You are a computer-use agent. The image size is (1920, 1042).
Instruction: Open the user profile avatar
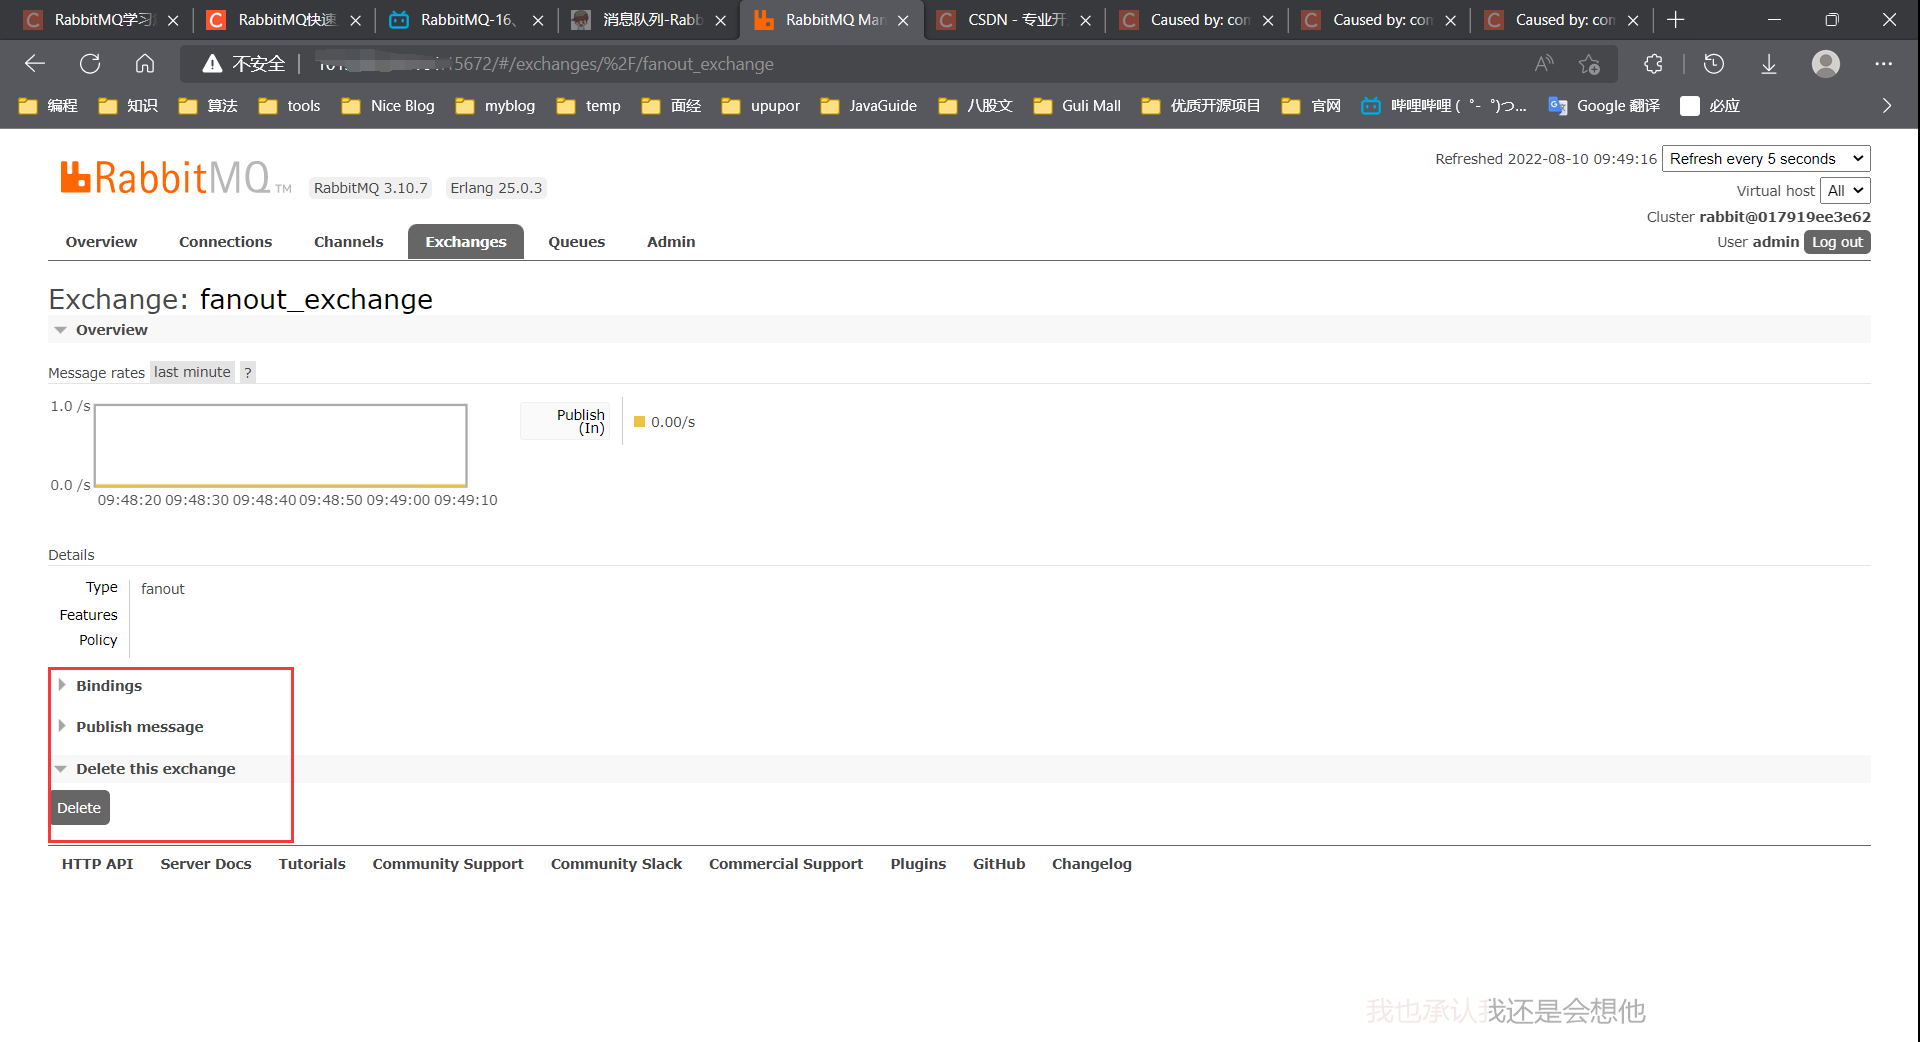1826,64
